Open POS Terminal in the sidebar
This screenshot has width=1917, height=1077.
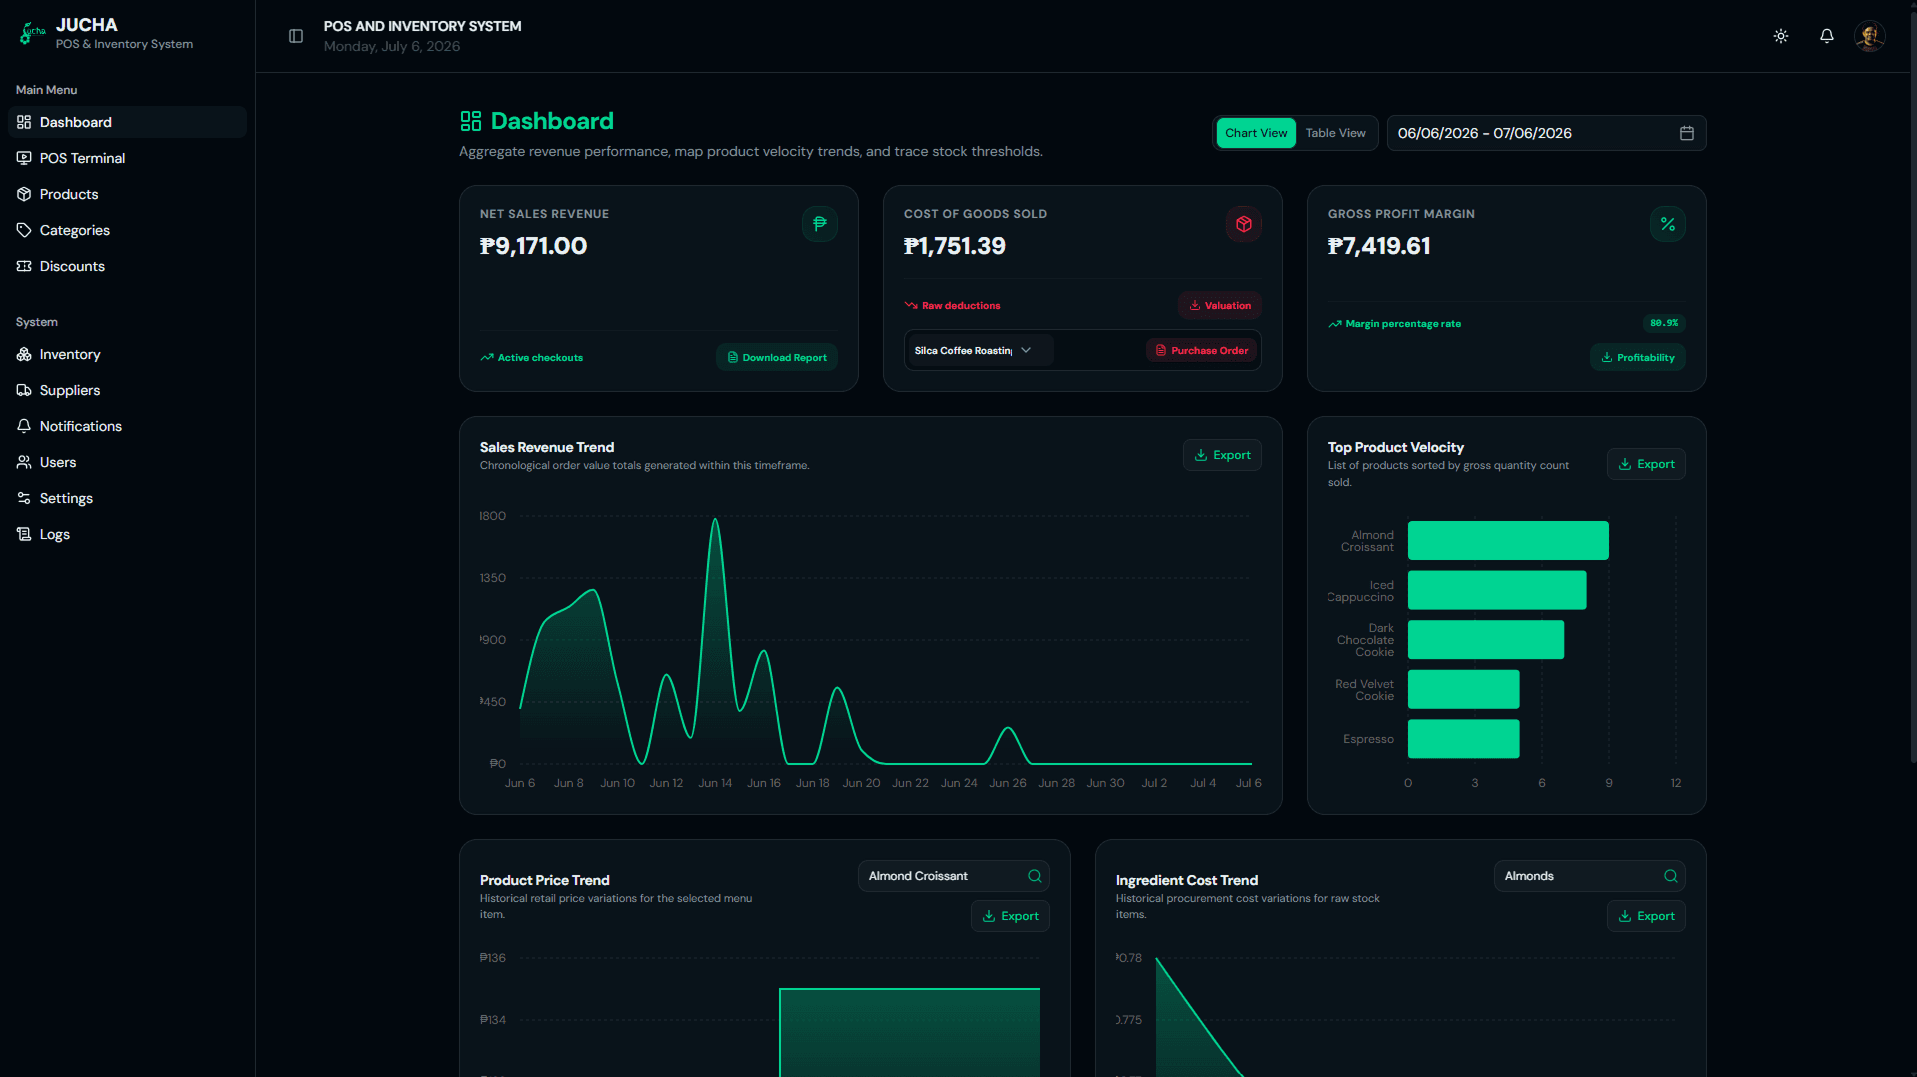click(x=127, y=158)
